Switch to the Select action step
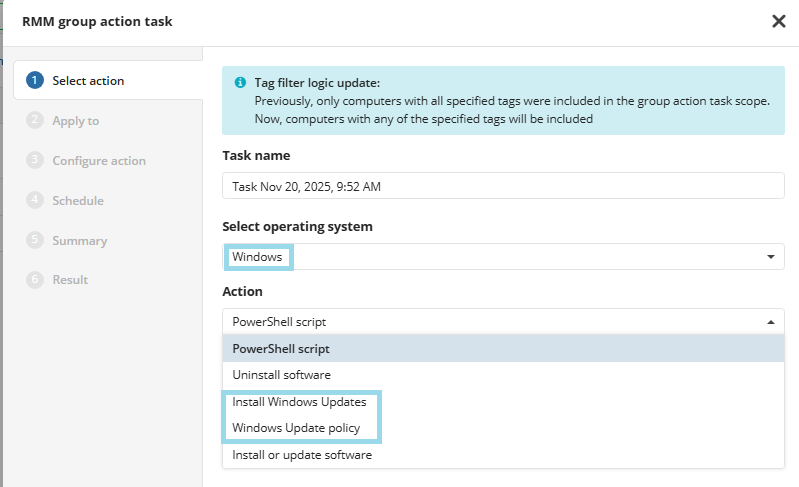Image resolution: width=799 pixels, height=487 pixels. pos(88,81)
